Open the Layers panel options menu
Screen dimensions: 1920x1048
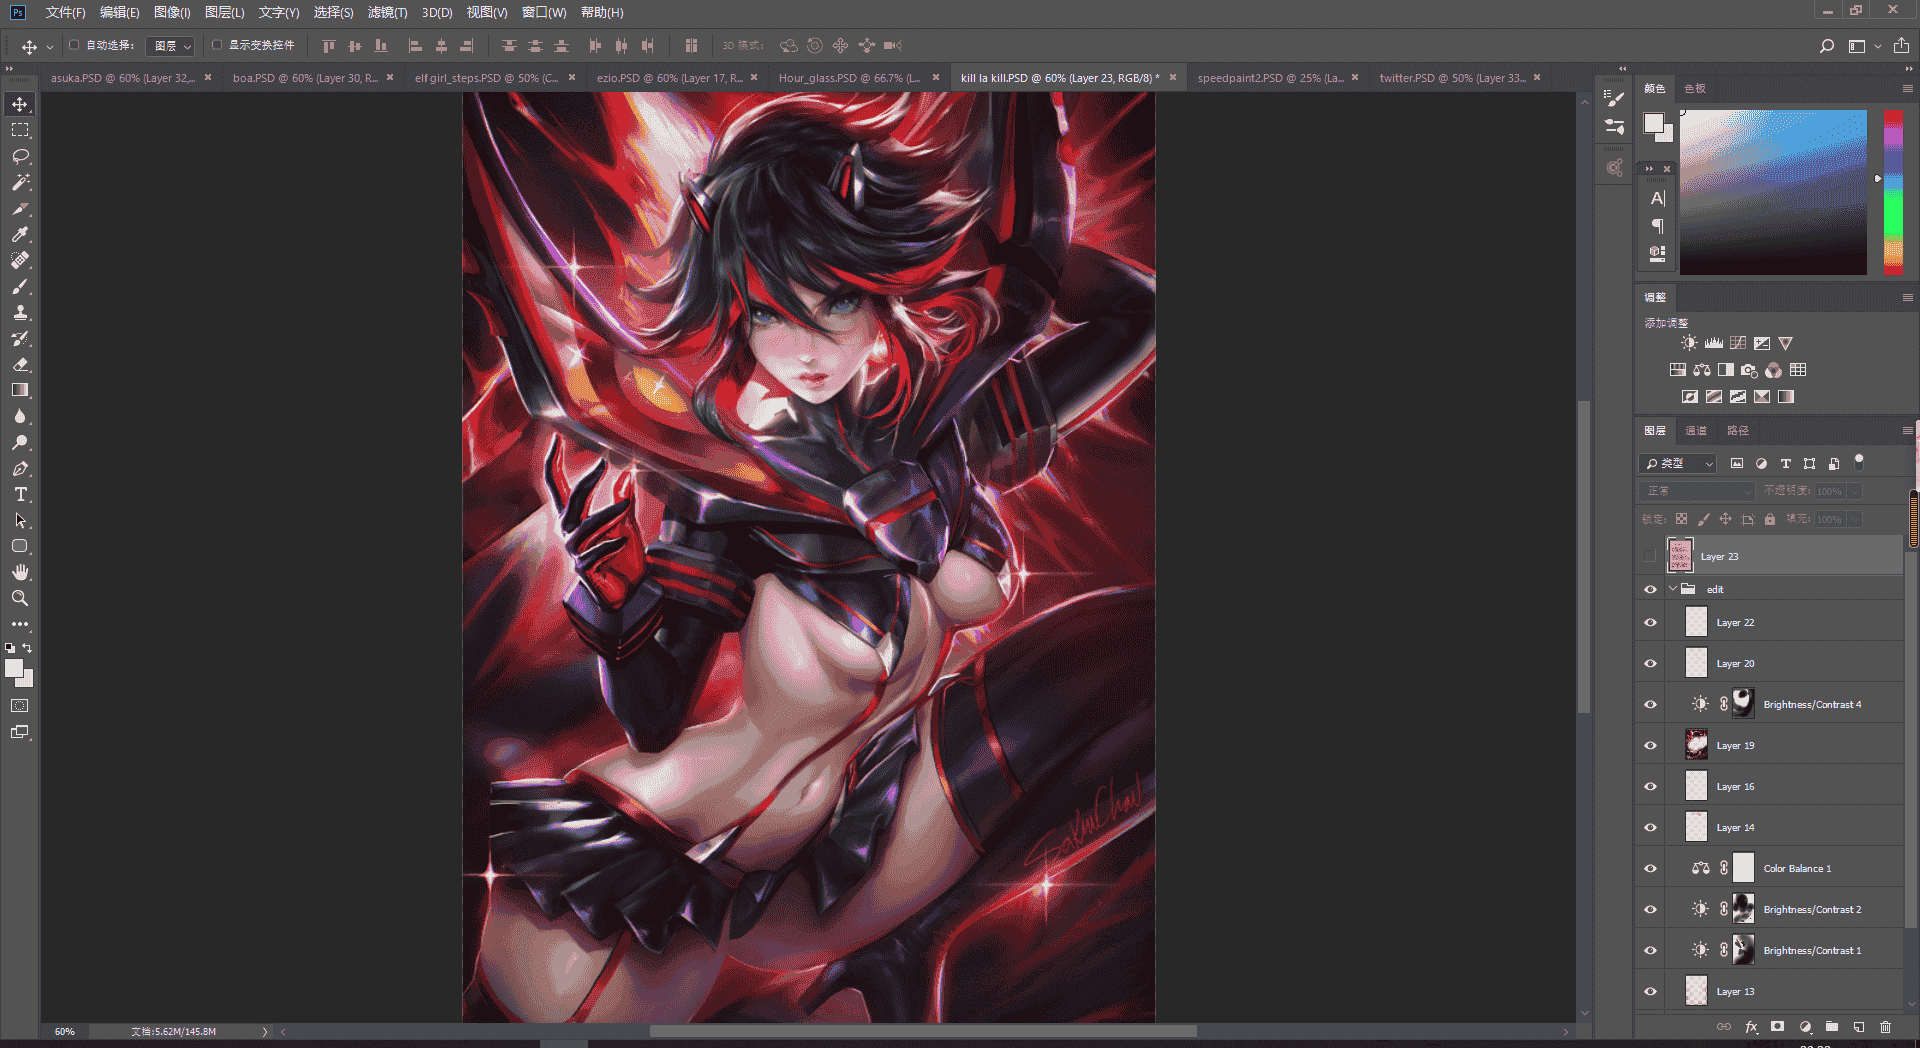click(1907, 430)
